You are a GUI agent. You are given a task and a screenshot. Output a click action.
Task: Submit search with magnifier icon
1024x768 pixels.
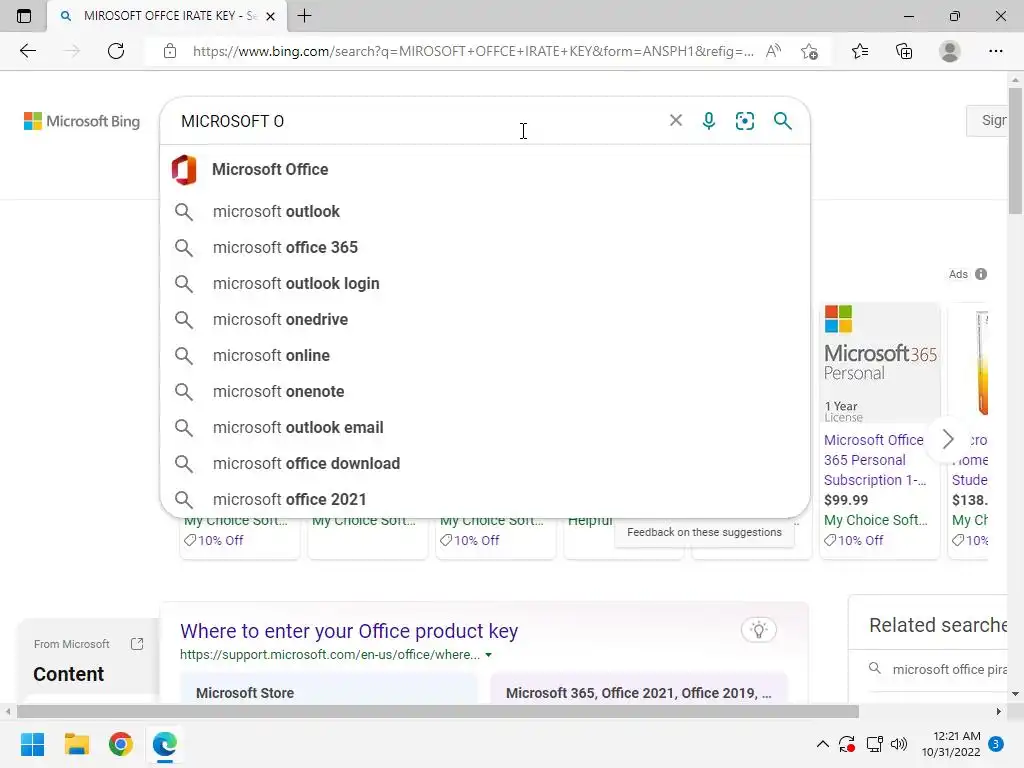[x=782, y=120]
